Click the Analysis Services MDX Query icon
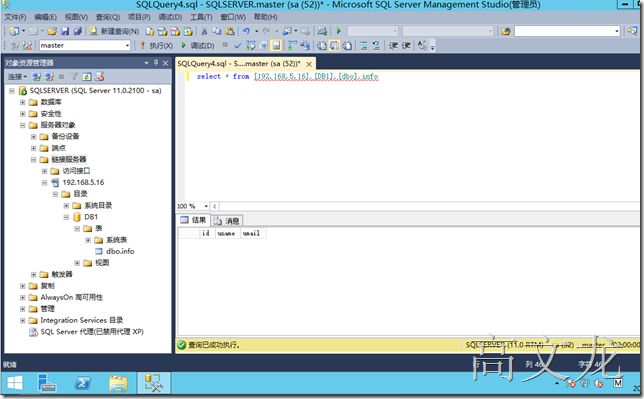The image size is (644, 399). click(163, 31)
